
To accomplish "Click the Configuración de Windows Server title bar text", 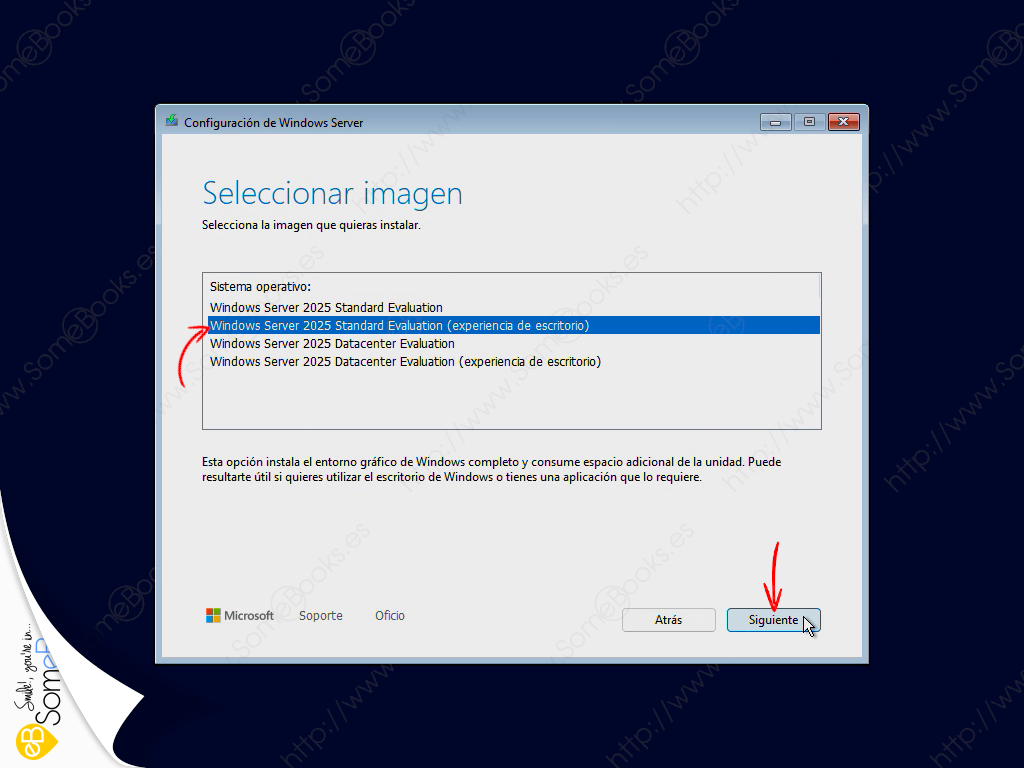I will click(274, 123).
